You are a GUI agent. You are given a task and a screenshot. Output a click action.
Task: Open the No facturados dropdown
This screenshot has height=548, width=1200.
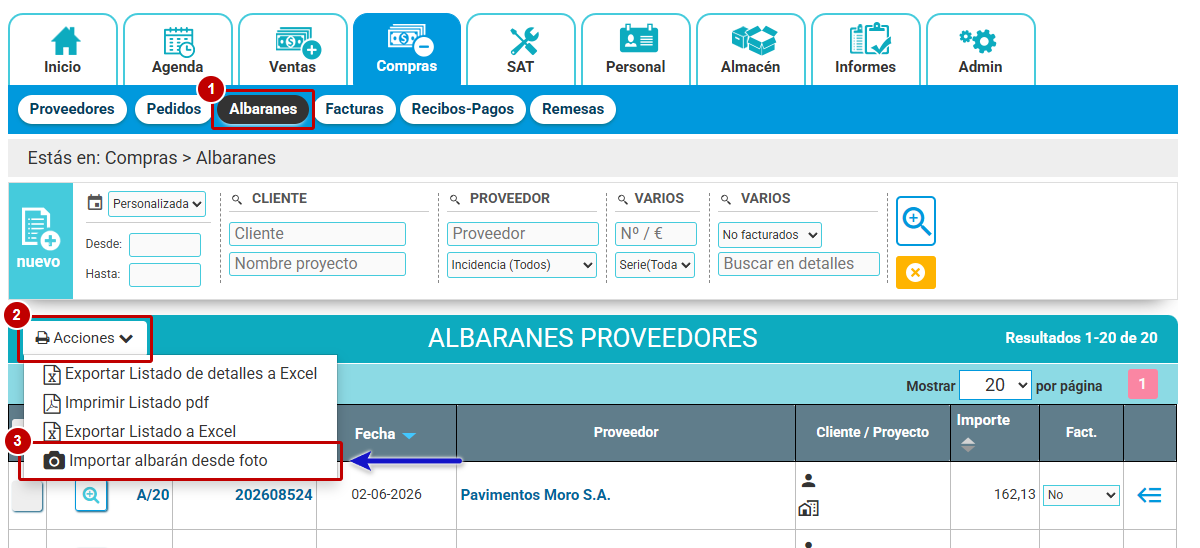[770, 235]
